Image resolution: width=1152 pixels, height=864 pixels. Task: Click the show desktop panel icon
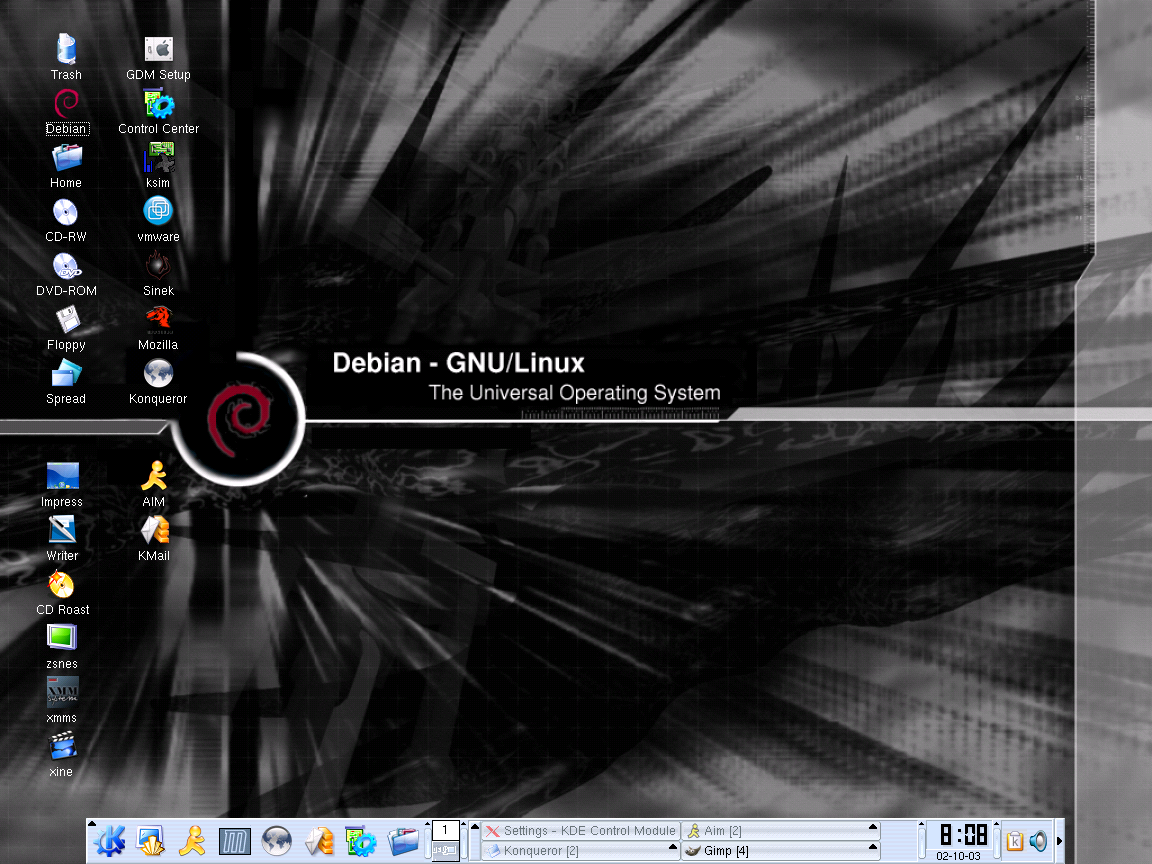151,841
